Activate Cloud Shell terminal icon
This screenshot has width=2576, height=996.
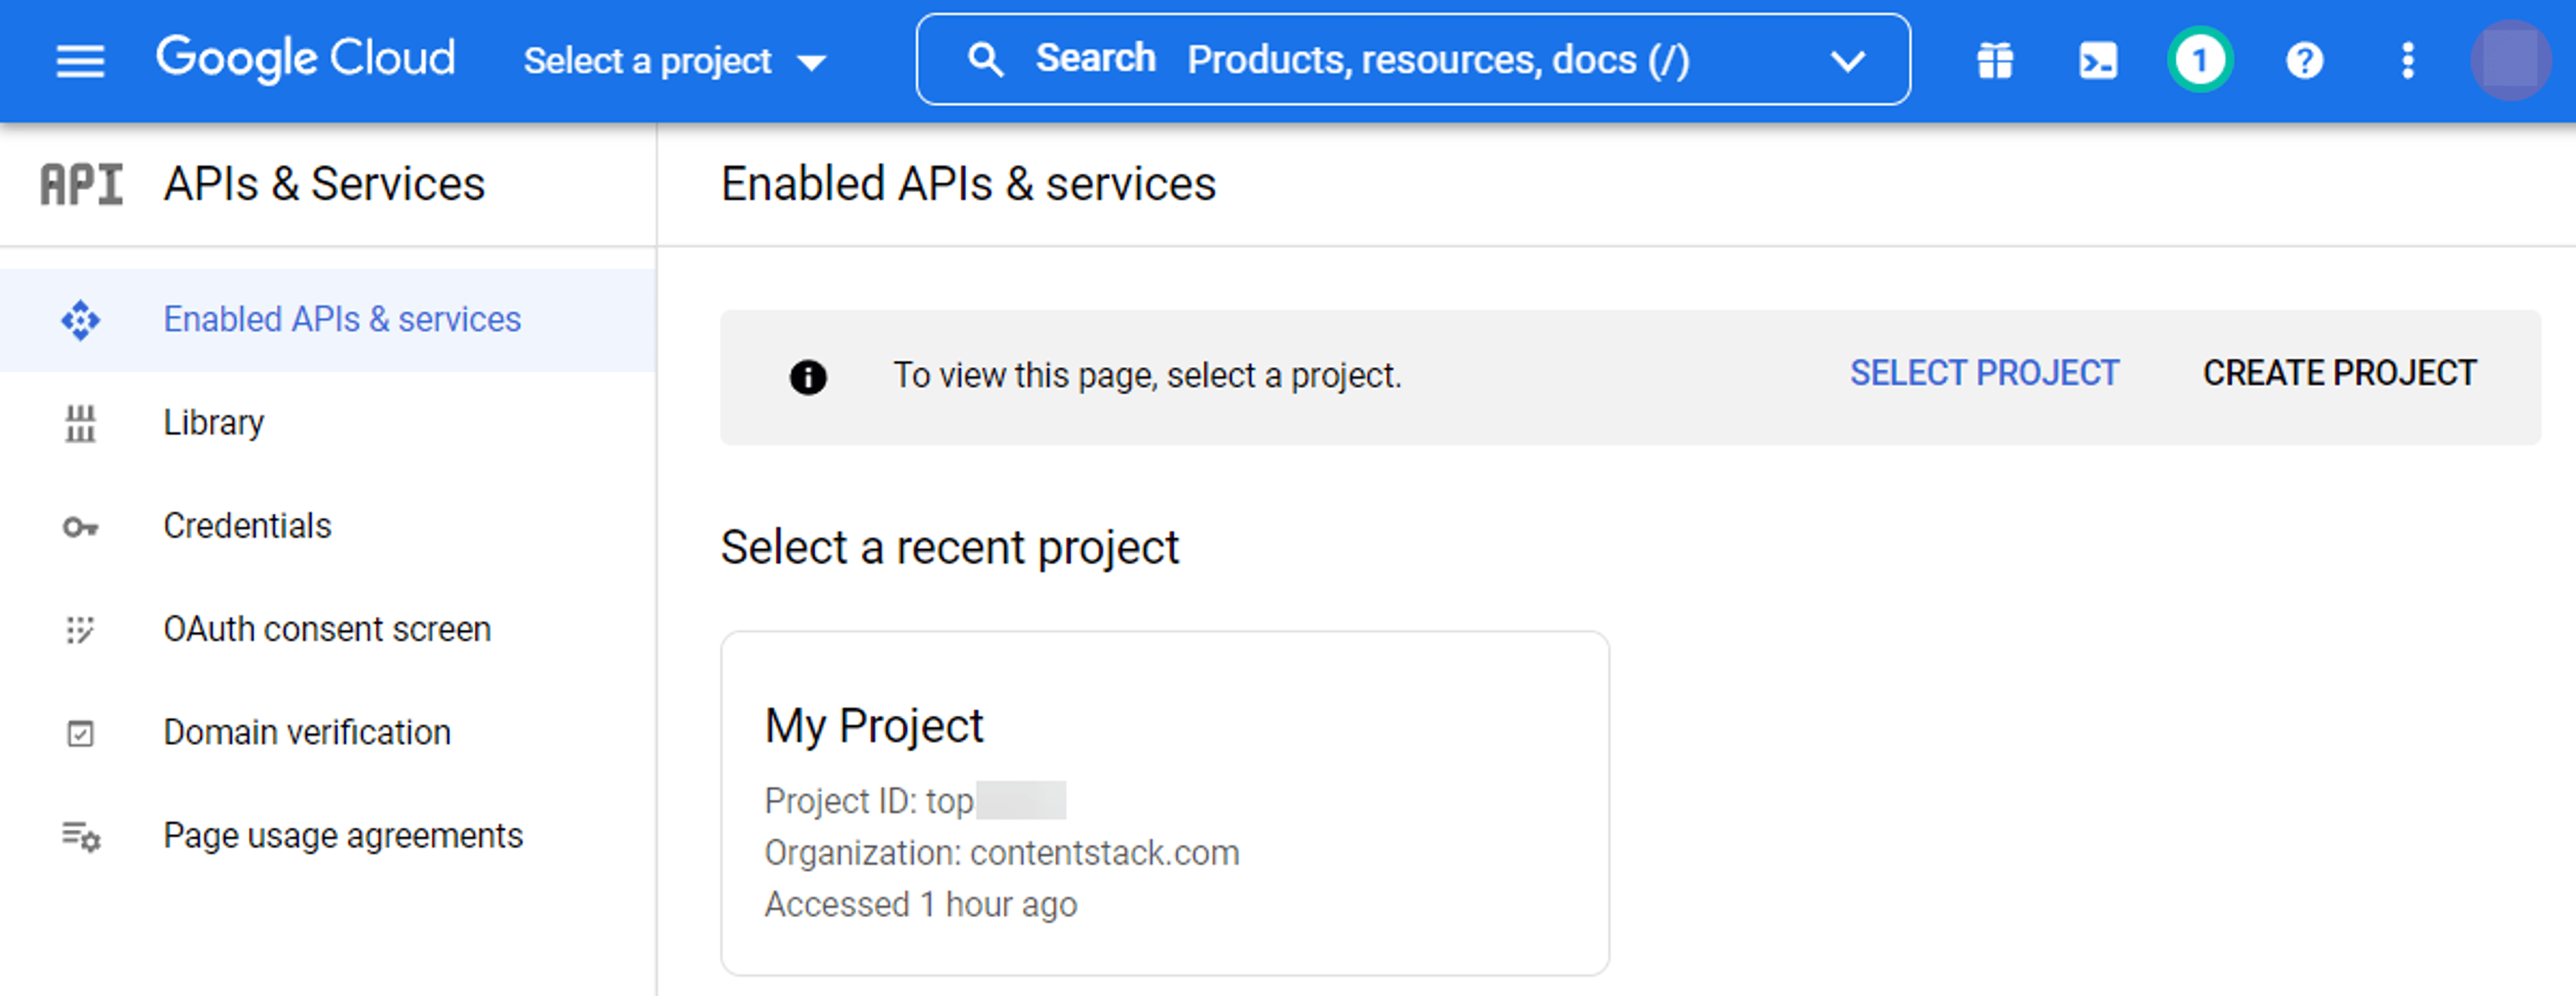point(2098,61)
